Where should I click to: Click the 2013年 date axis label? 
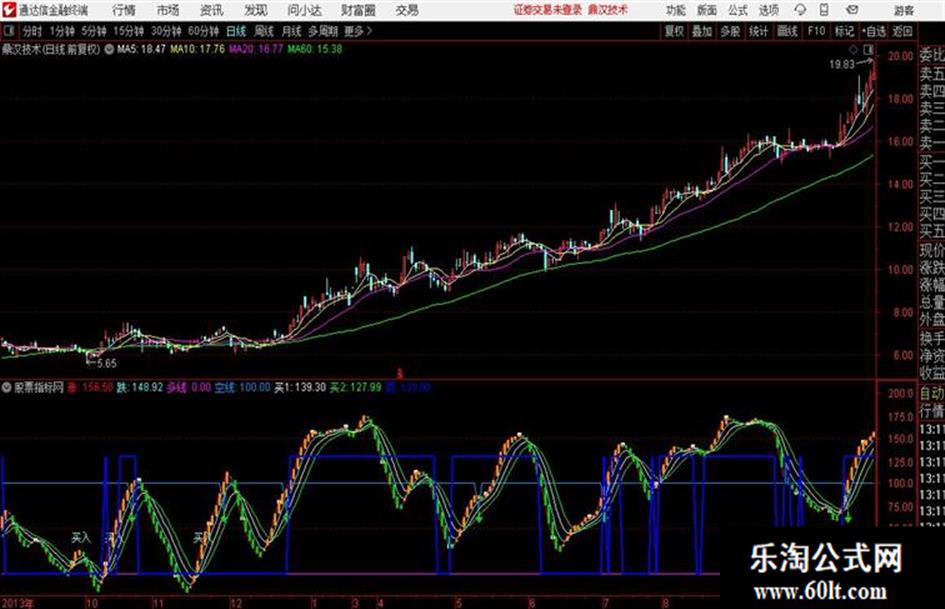(17, 603)
